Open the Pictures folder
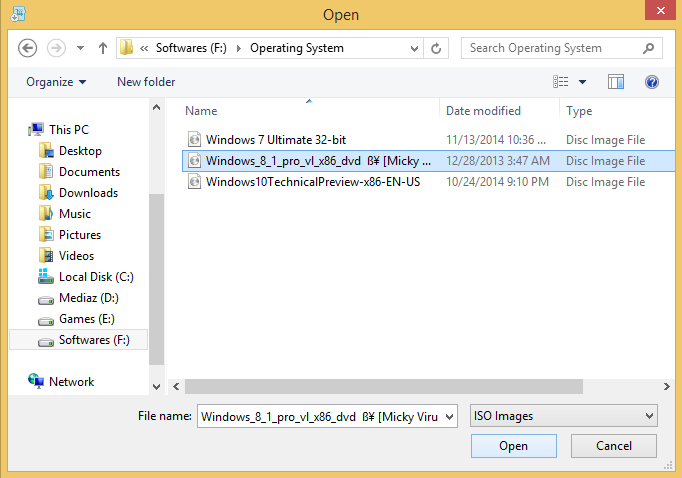The height and width of the screenshot is (478, 682). click(70, 235)
